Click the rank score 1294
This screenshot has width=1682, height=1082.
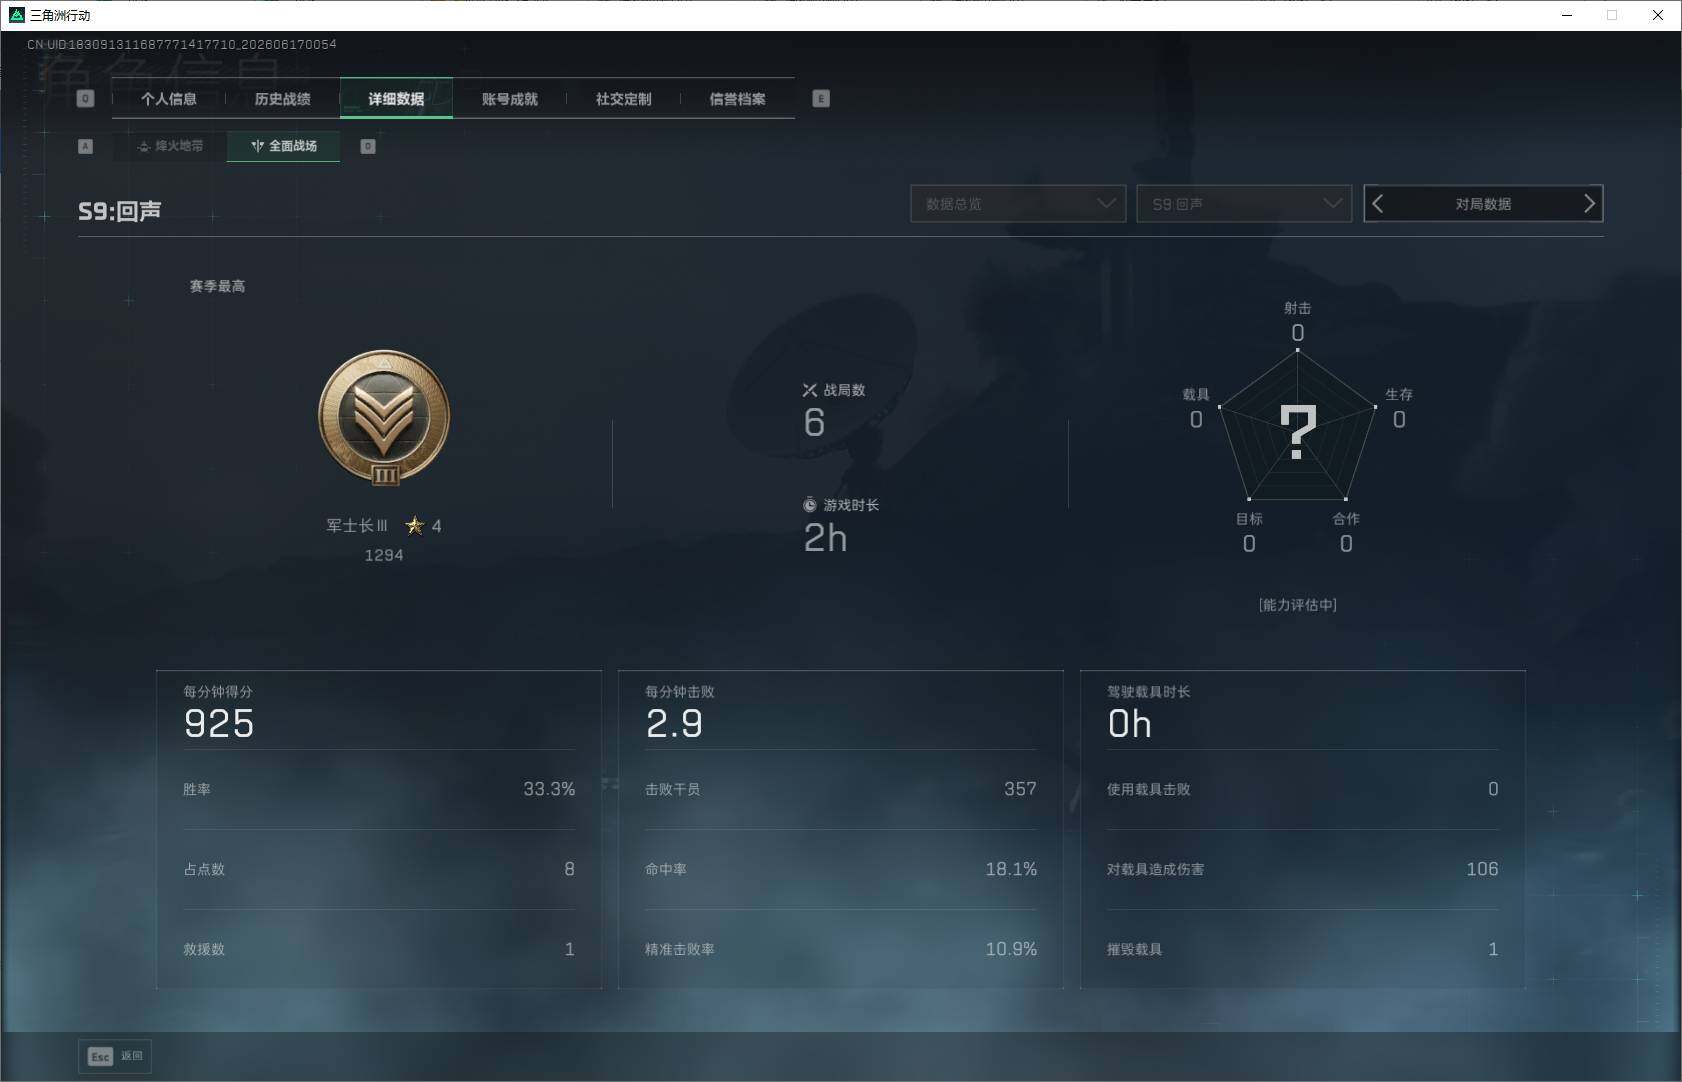[x=384, y=555]
